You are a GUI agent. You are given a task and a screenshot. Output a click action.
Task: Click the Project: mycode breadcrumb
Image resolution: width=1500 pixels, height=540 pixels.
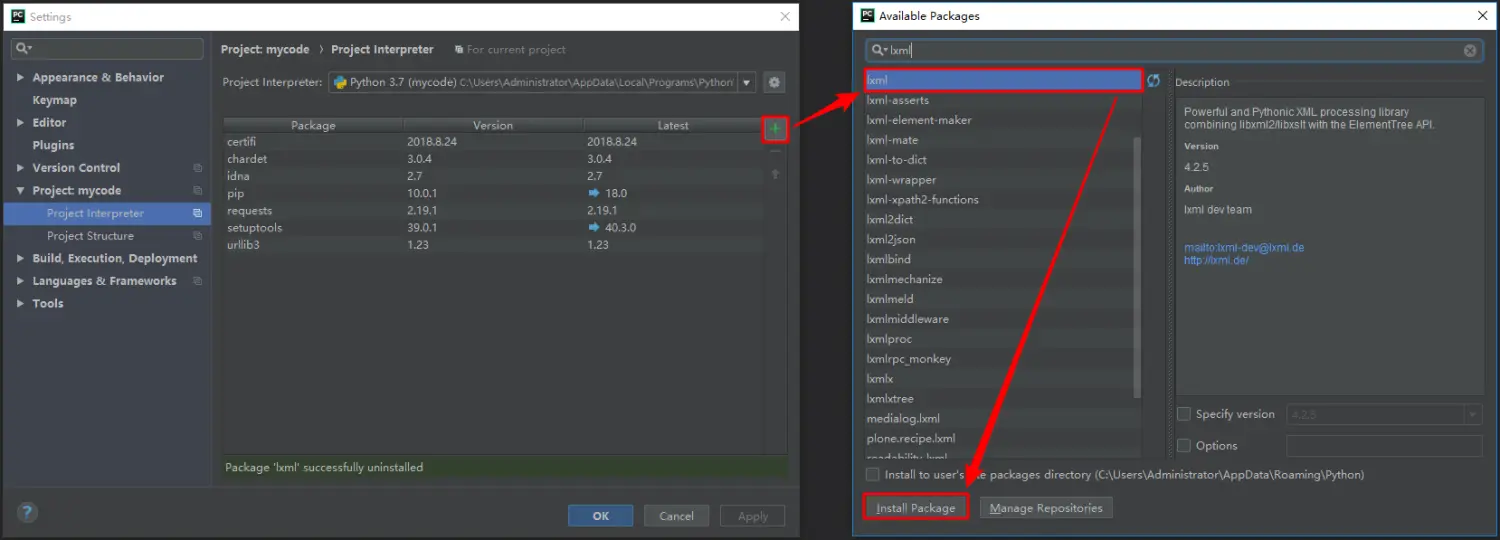pyautogui.click(x=265, y=49)
